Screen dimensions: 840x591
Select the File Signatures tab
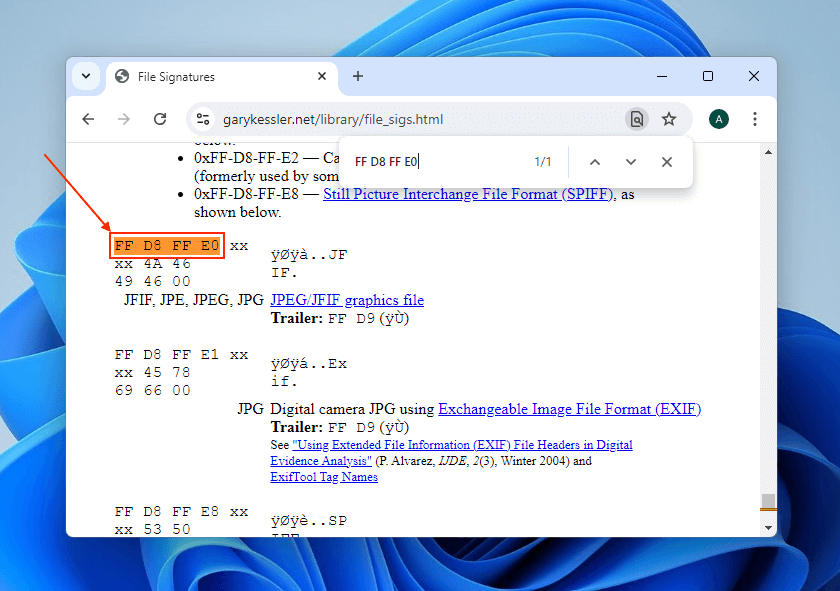tap(200, 76)
